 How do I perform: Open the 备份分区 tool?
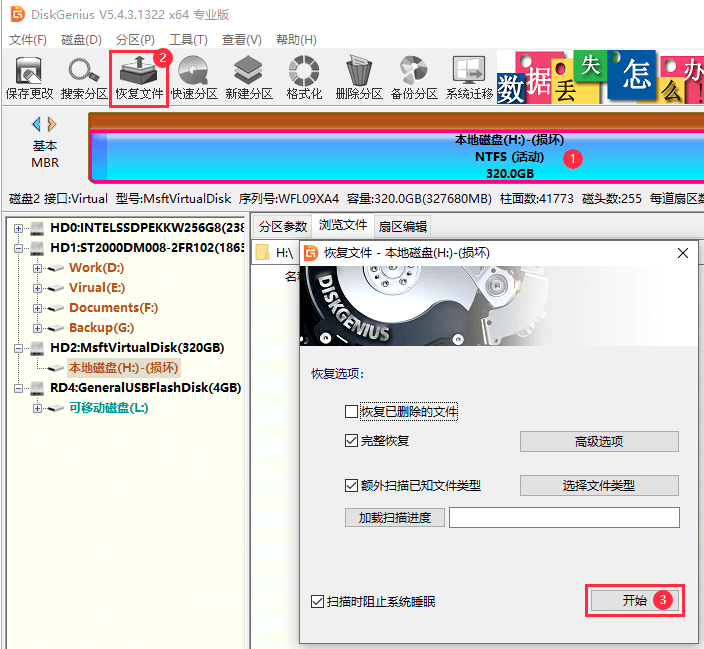tap(414, 78)
